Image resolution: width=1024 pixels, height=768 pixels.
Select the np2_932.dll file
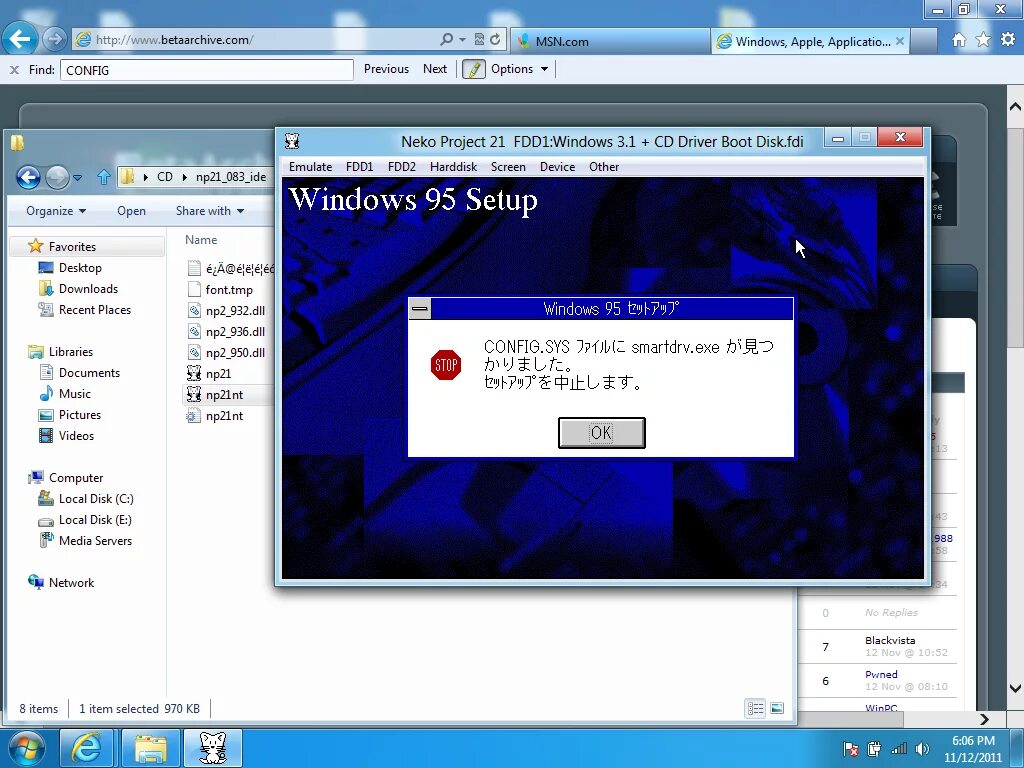(x=235, y=311)
